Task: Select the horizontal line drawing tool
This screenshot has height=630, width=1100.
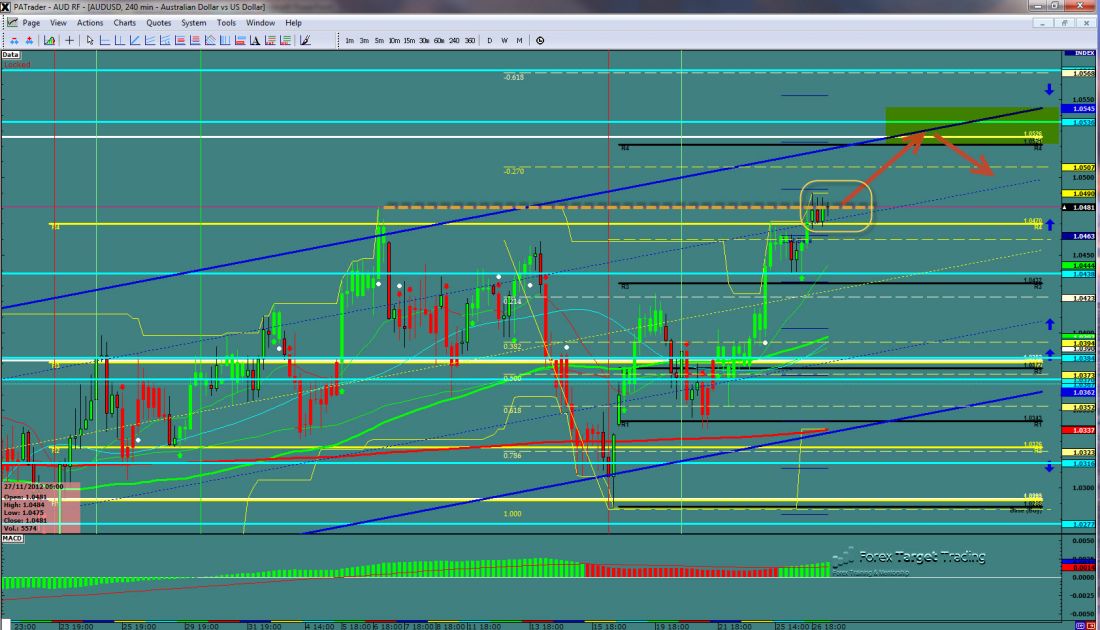Action: [104, 41]
